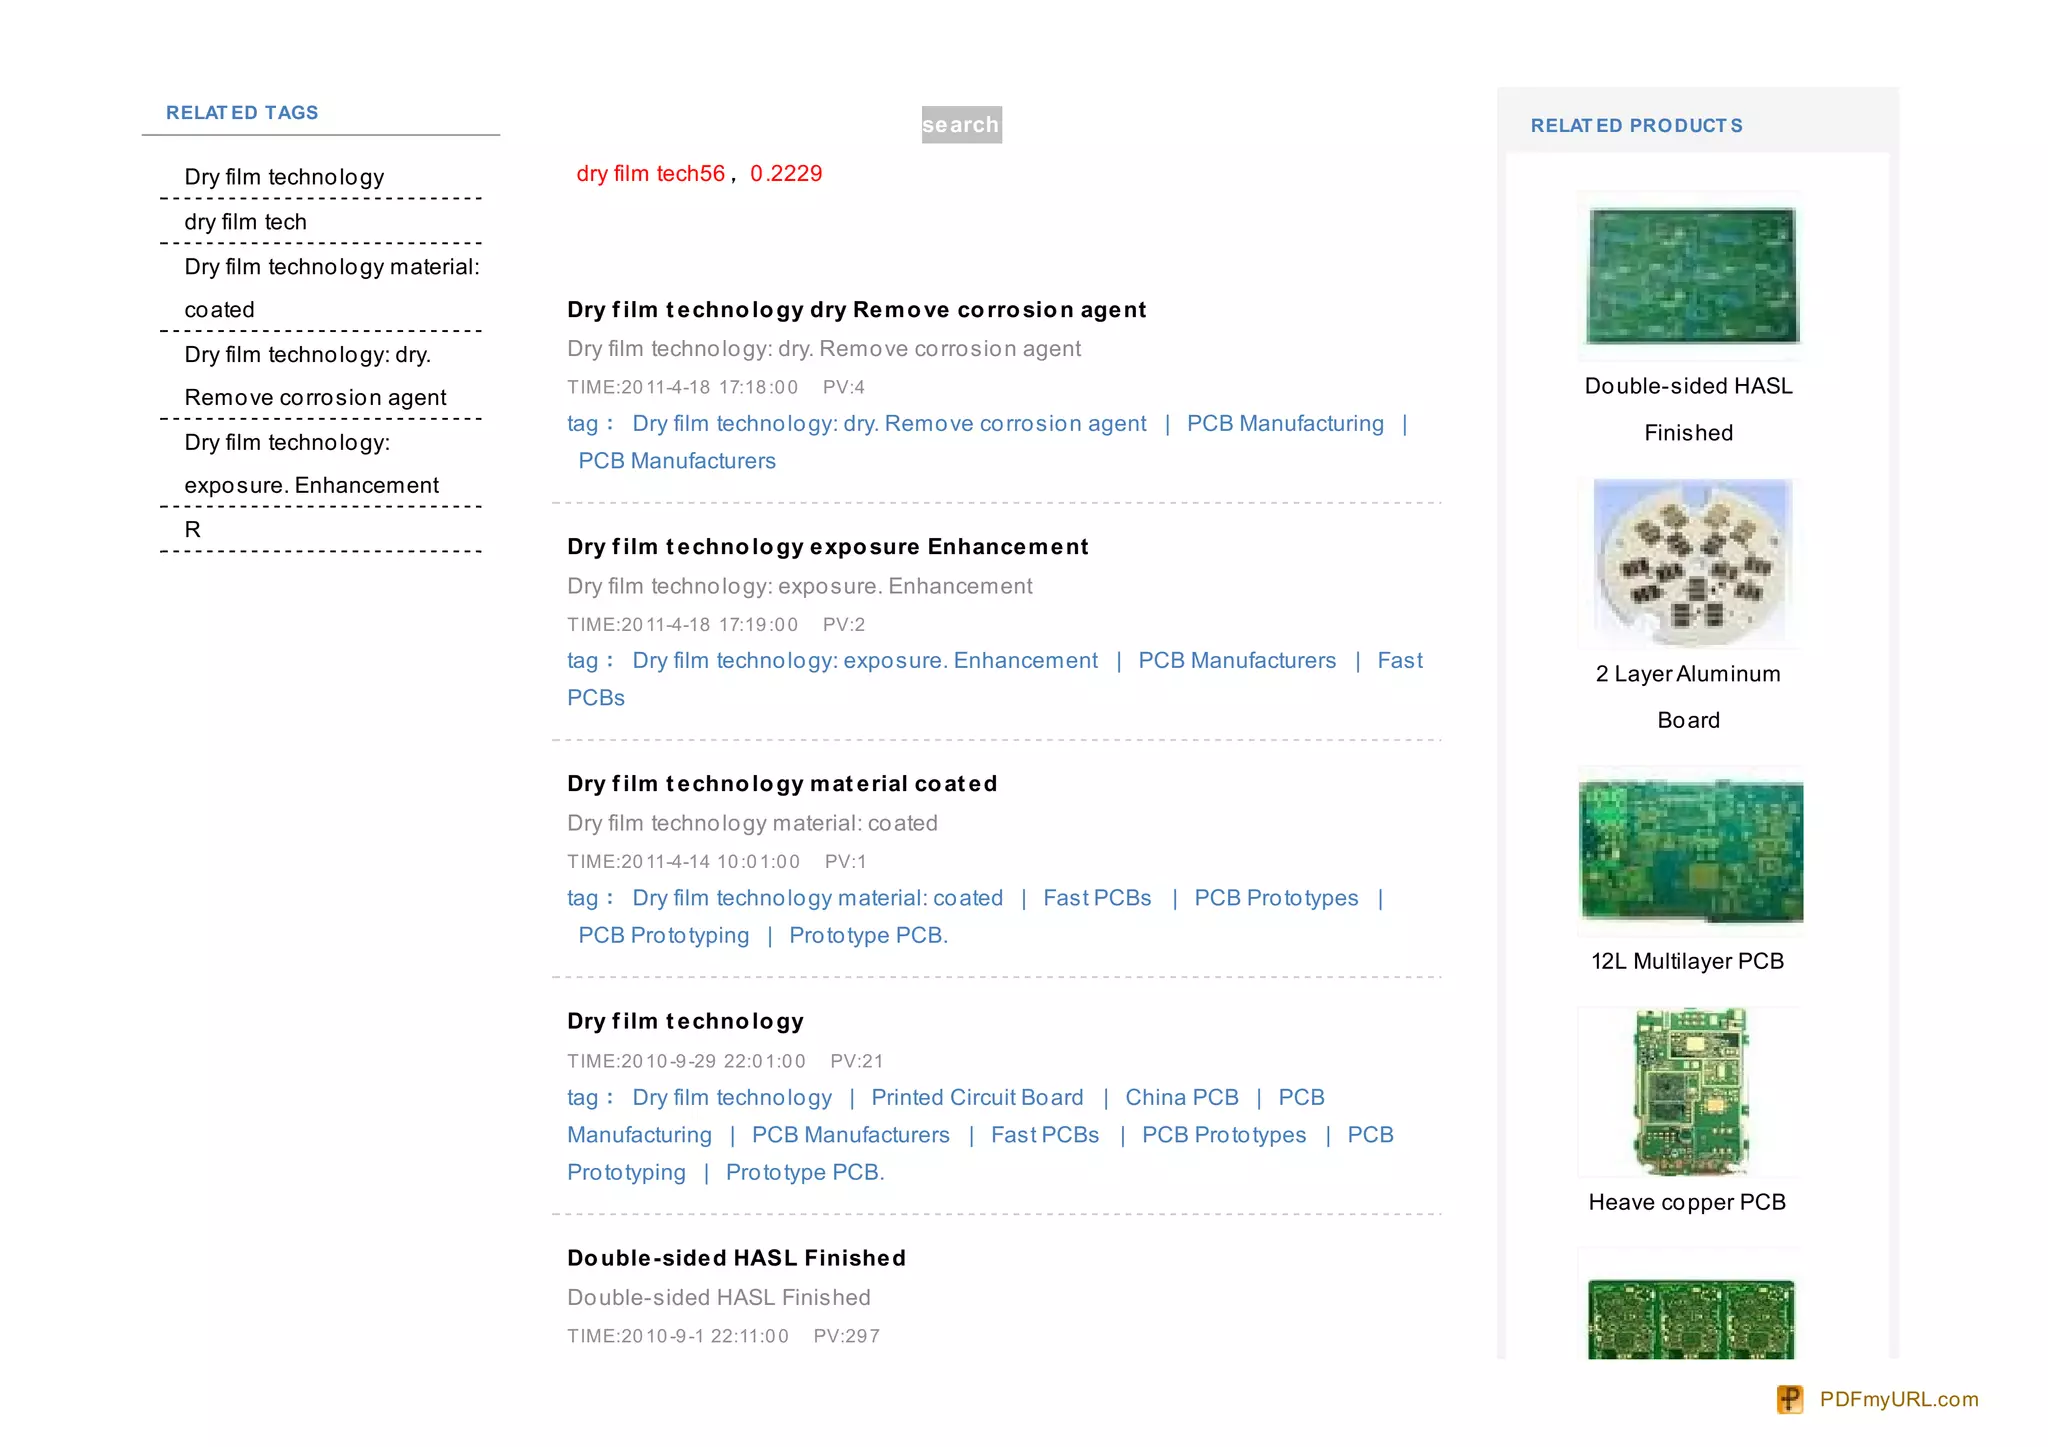Click the 'Prototype PCB.' tag under material coated
The height and width of the screenshot is (1447, 2048).
click(868, 936)
